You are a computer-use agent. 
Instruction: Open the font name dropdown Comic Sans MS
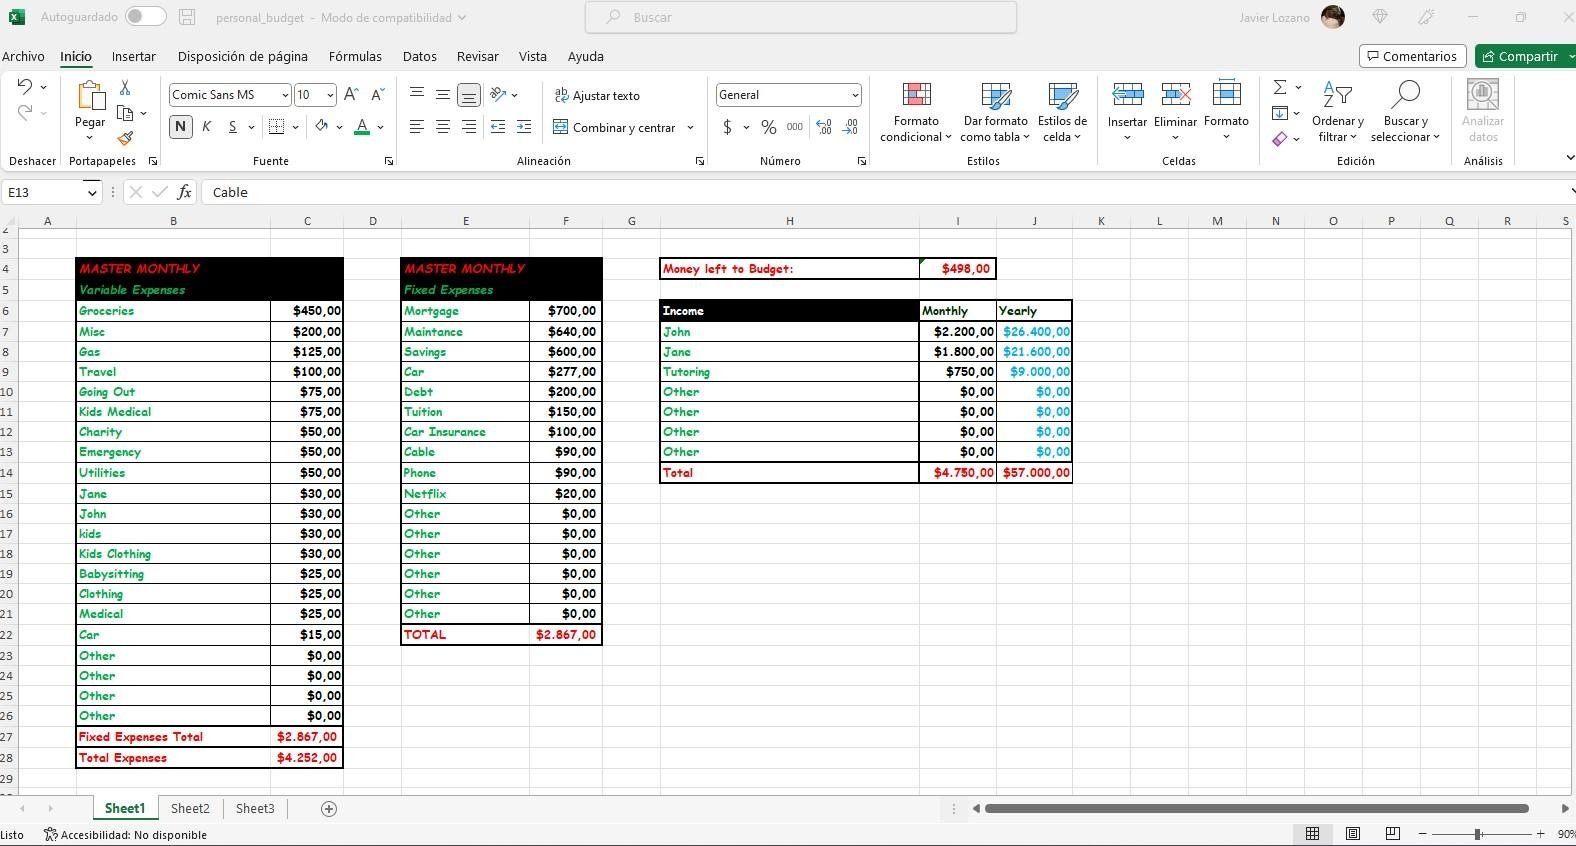tap(285, 95)
